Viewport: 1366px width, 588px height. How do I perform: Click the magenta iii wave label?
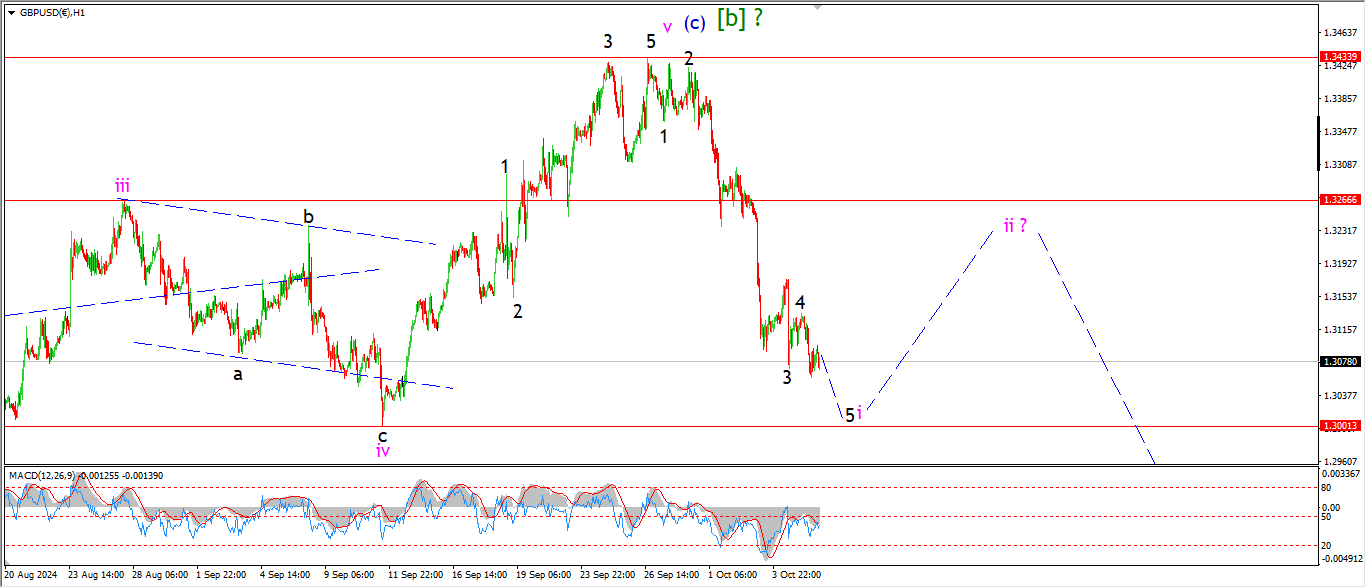[121, 185]
